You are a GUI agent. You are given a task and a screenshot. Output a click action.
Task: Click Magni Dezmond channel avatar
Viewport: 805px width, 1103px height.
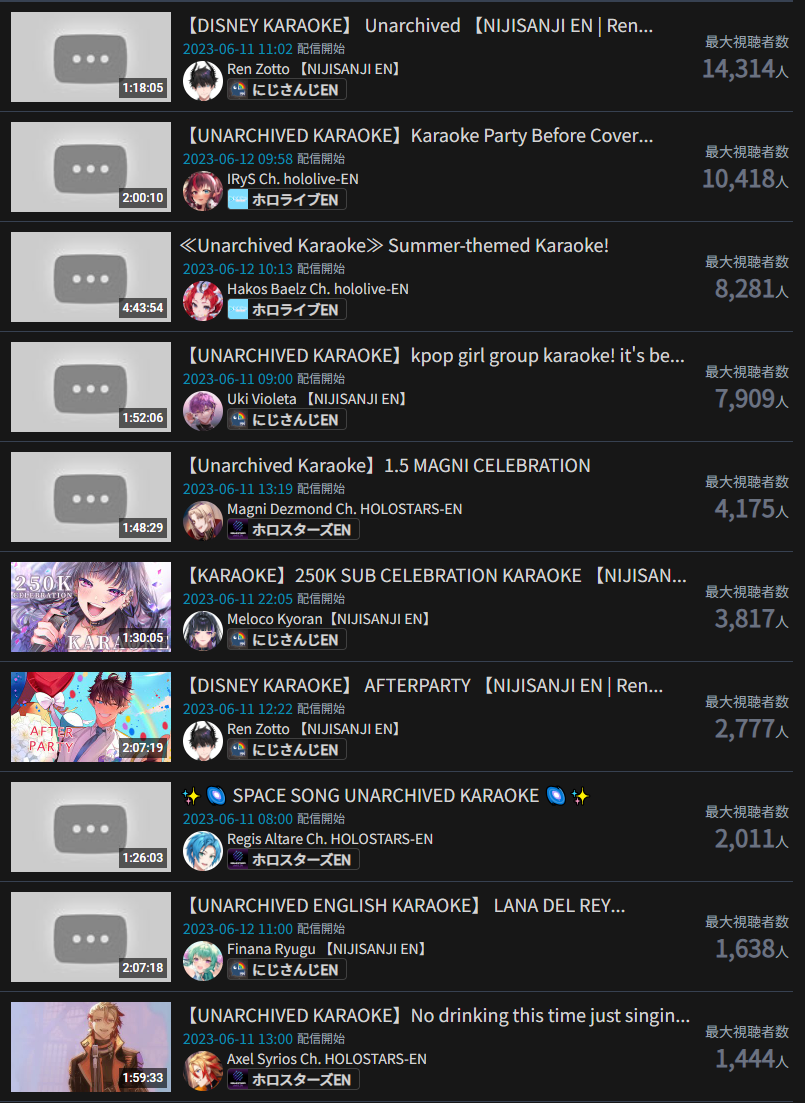coord(203,521)
